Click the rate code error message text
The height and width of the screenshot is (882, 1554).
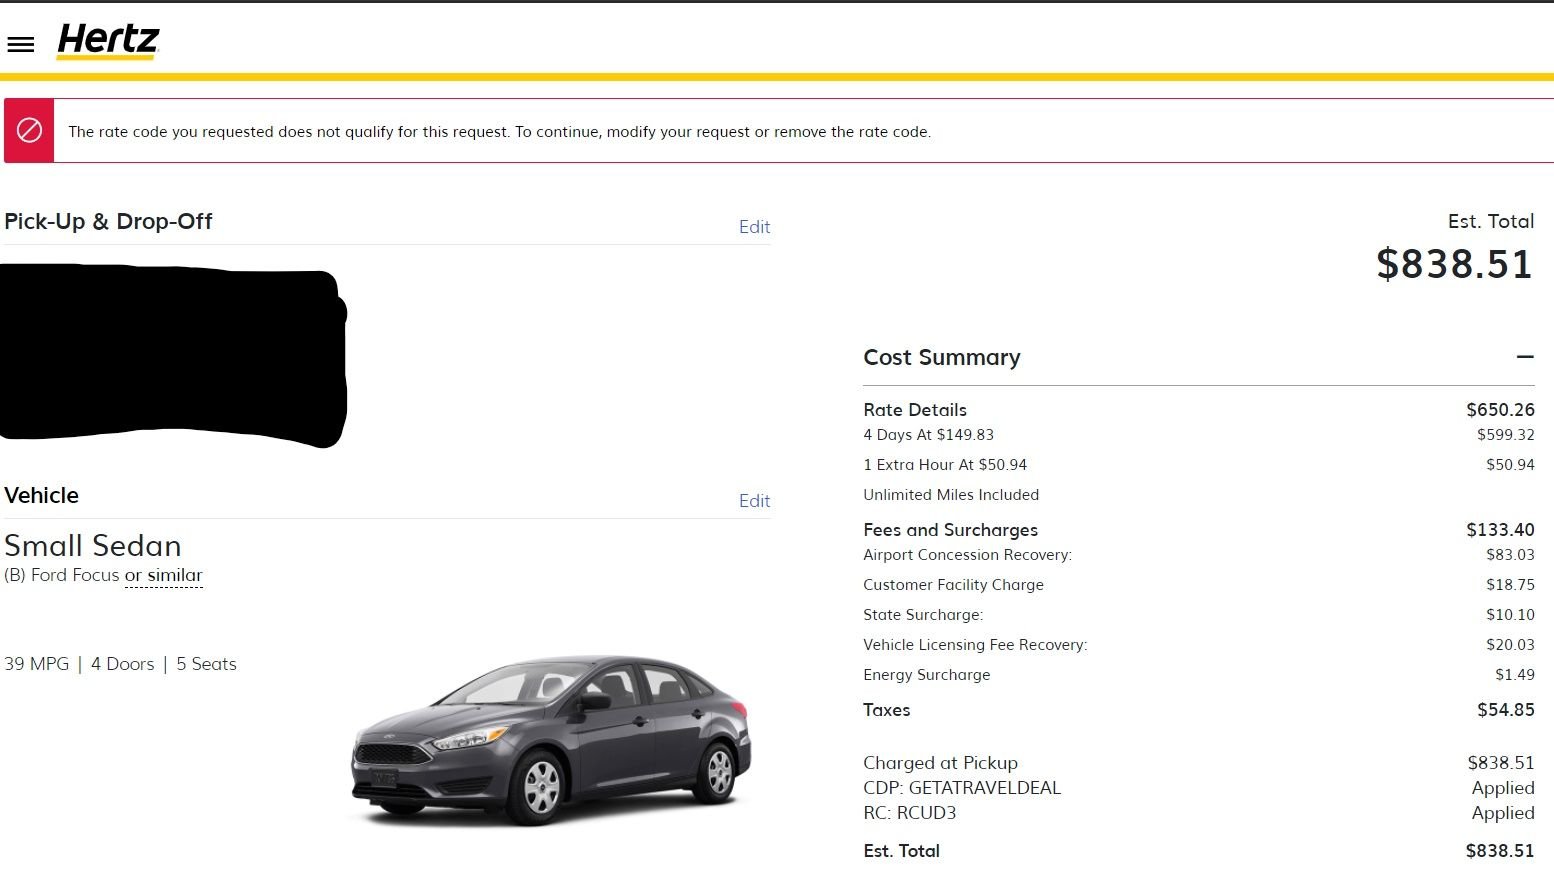pyautogui.click(x=499, y=132)
